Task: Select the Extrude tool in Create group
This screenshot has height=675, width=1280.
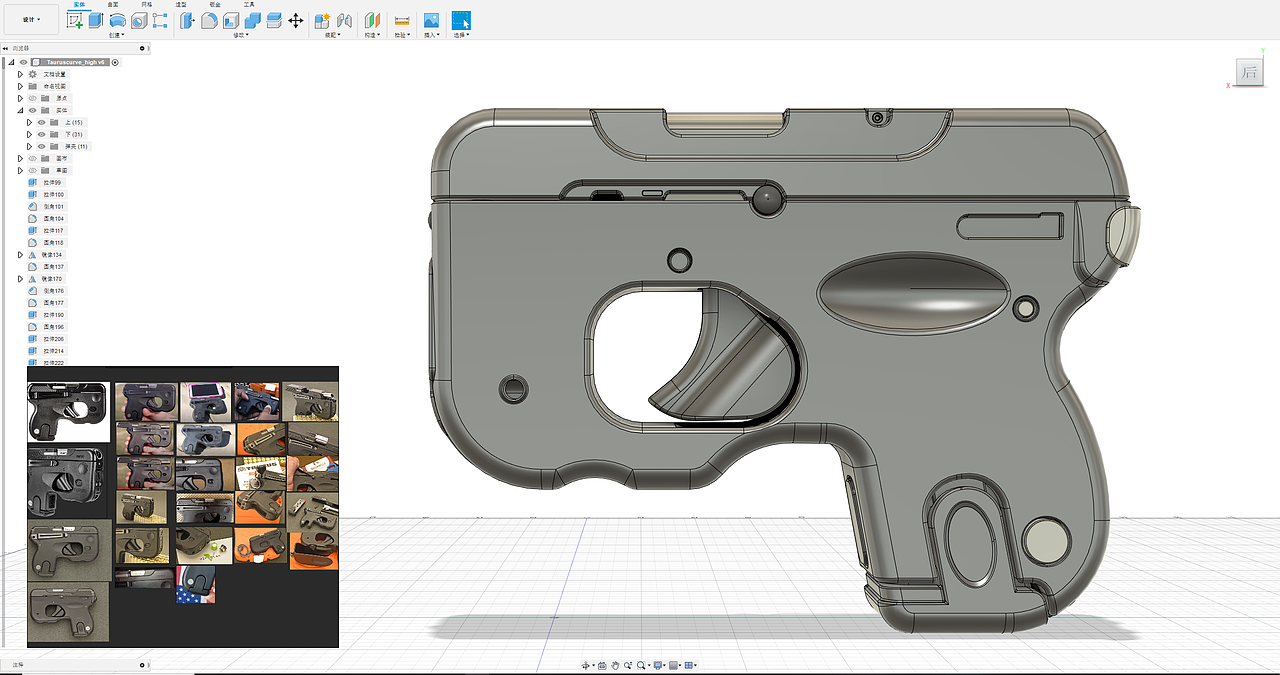Action: point(96,20)
